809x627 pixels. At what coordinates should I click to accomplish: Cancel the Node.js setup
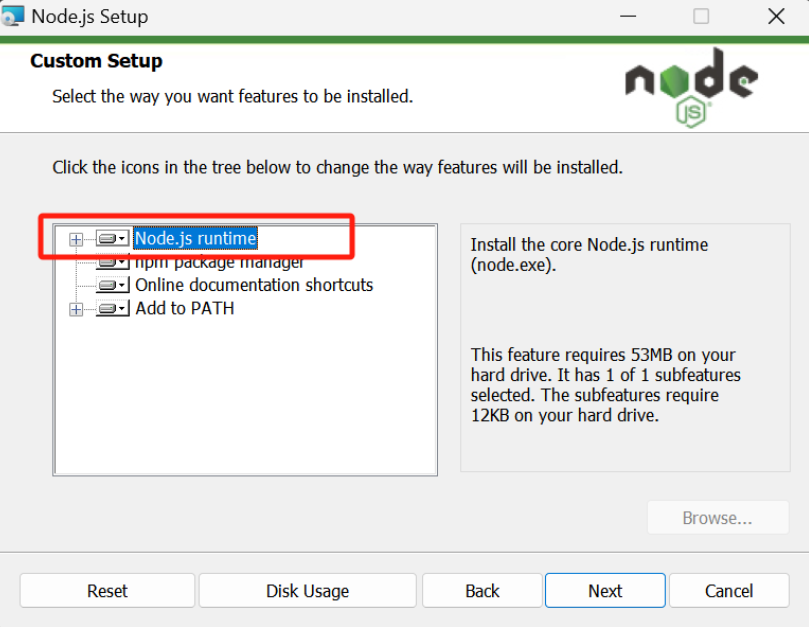click(729, 591)
